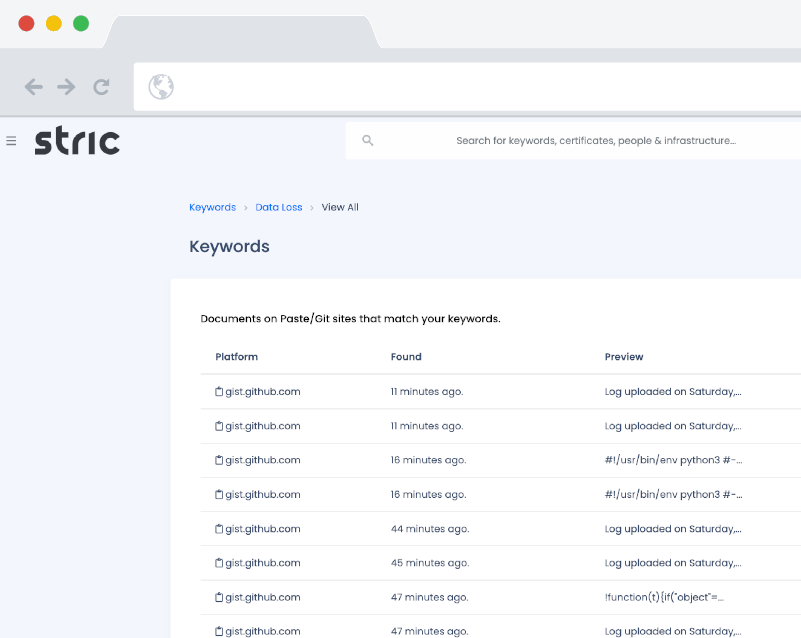Click clipboard icon in first gist.github.com row
801x638 pixels.
pos(219,392)
